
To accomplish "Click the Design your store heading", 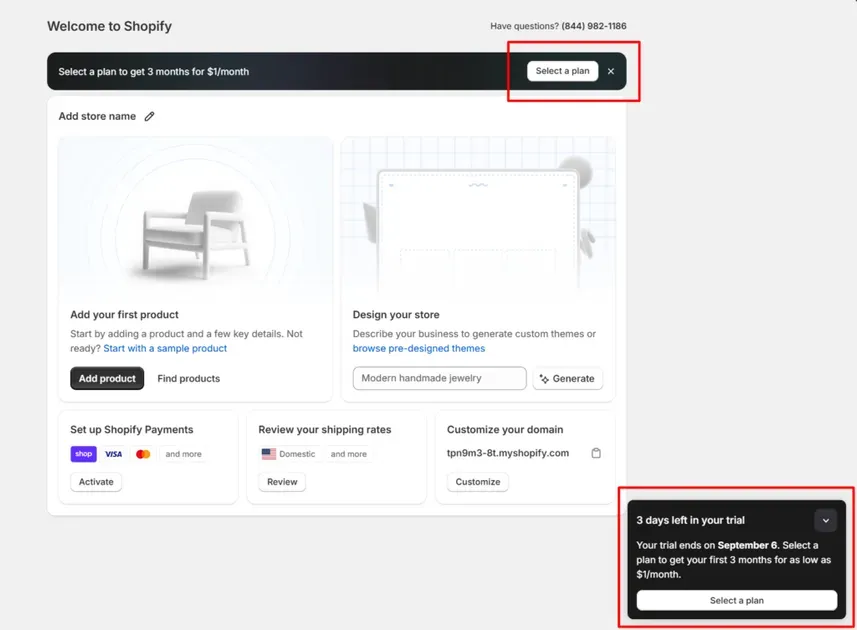I will pyautogui.click(x=396, y=315).
